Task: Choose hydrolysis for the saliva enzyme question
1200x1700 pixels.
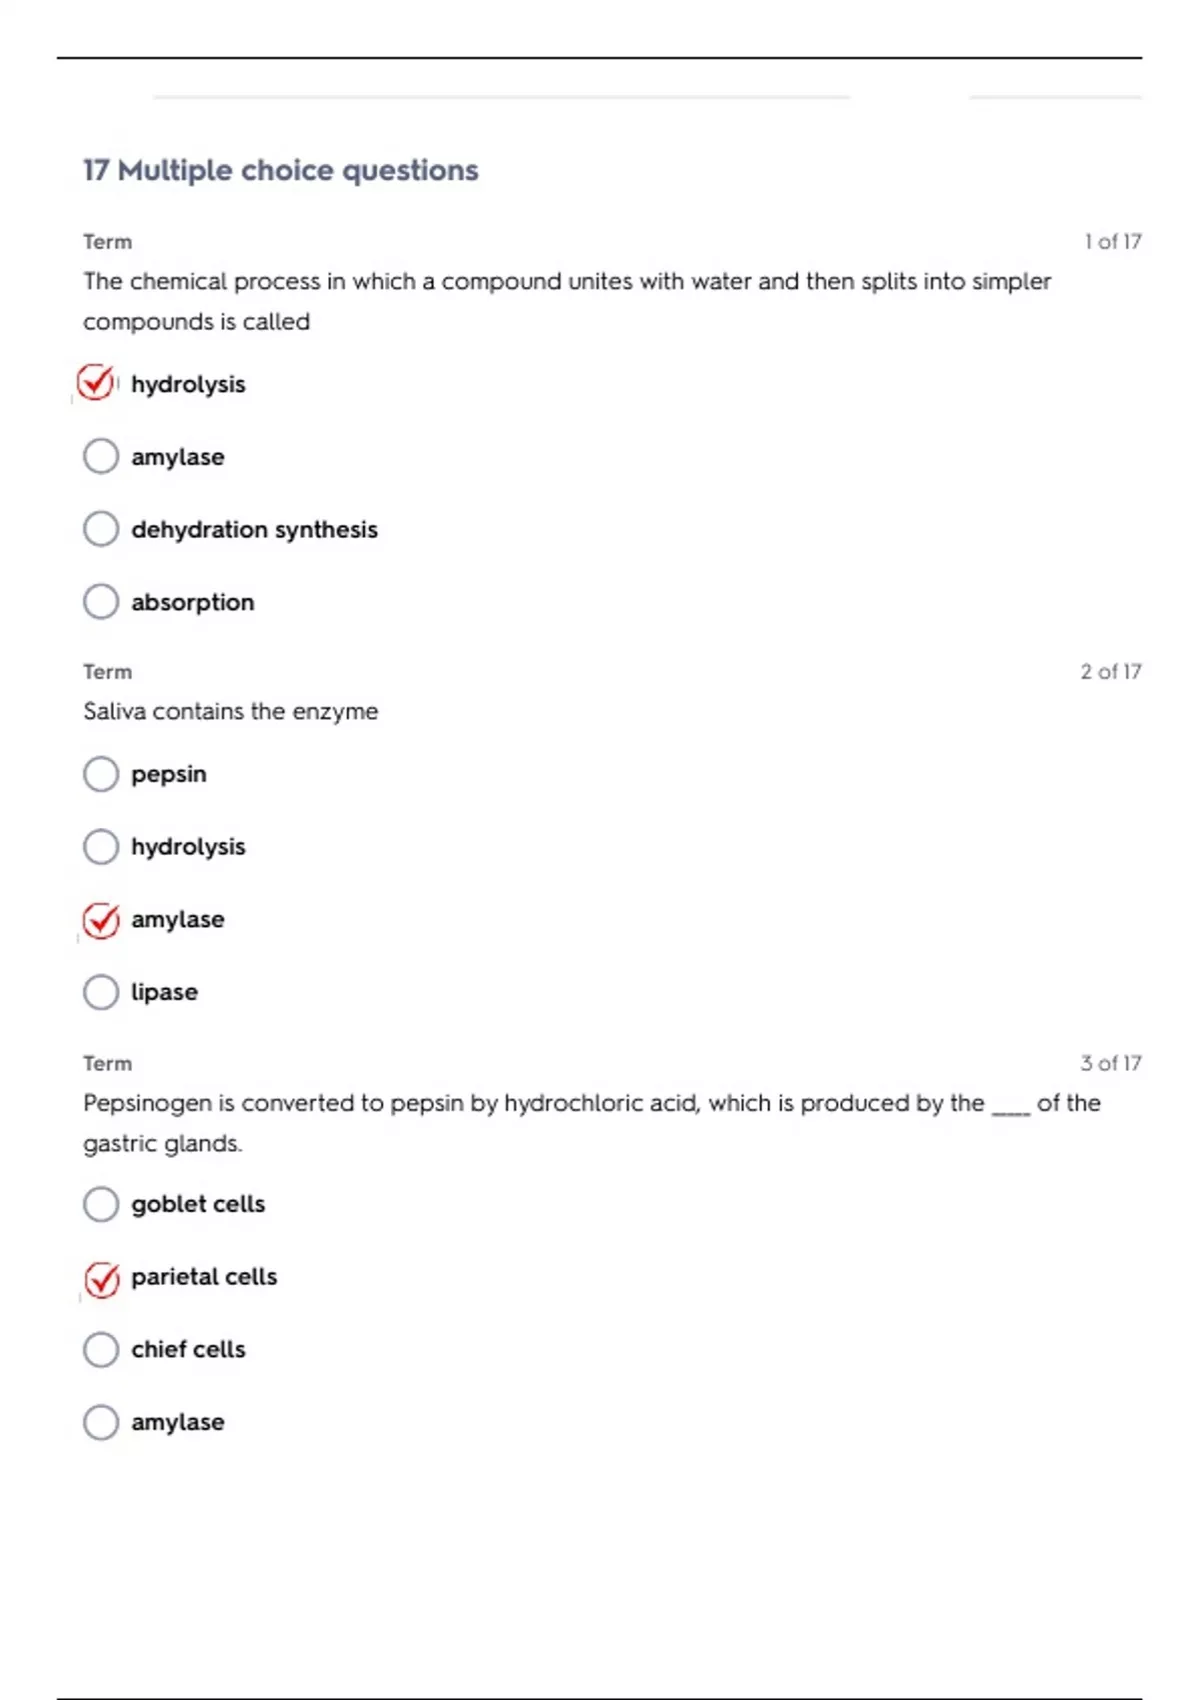Action: click(101, 847)
